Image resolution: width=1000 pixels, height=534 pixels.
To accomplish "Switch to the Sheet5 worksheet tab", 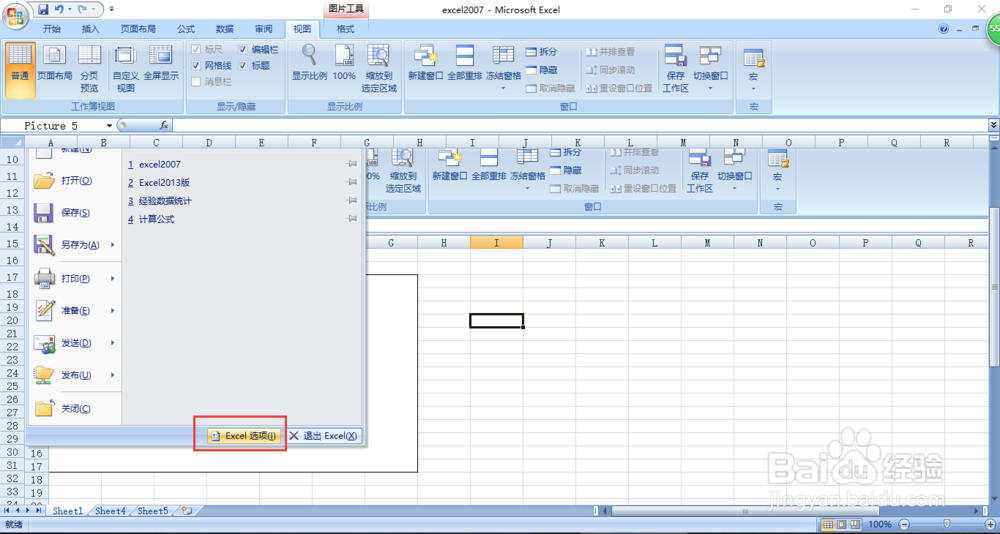I will pos(153,511).
